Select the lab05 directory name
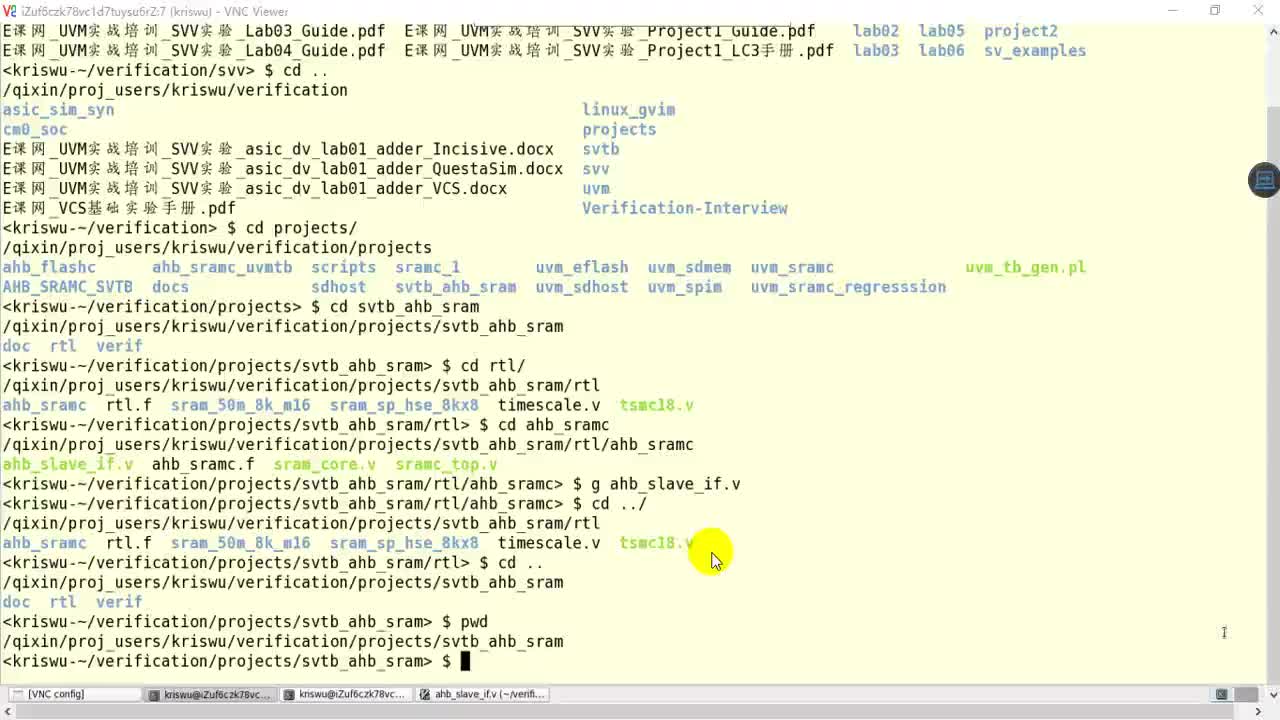Screen dimensions: 1280x720 942,31
